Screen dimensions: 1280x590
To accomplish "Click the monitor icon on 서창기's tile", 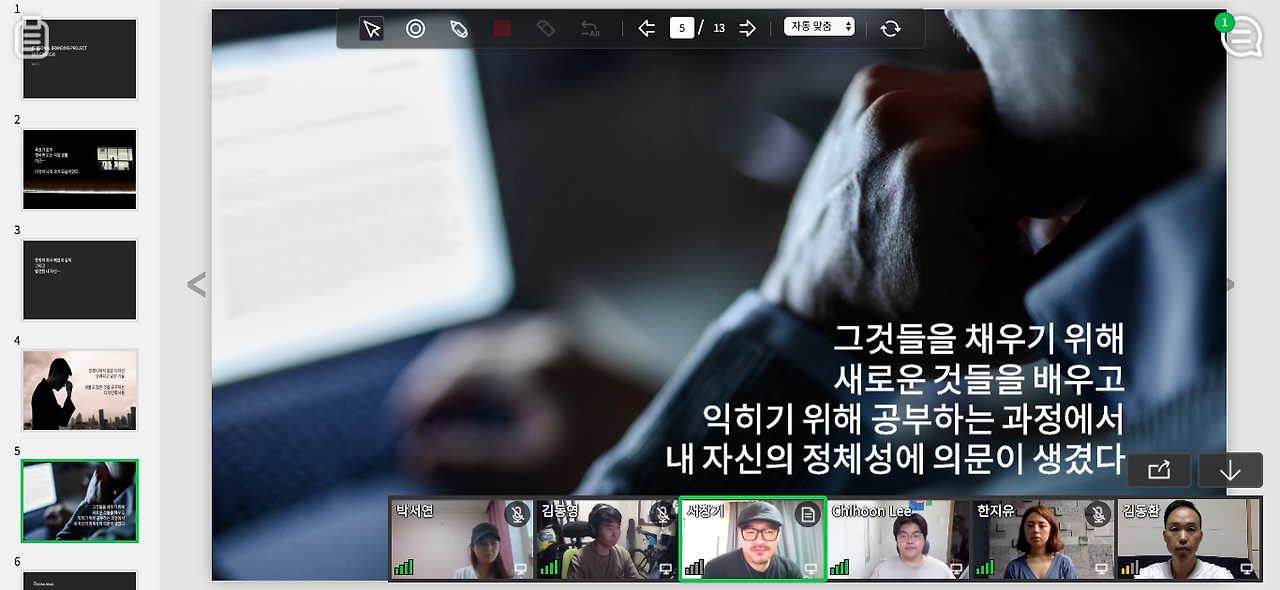I will 811,569.
